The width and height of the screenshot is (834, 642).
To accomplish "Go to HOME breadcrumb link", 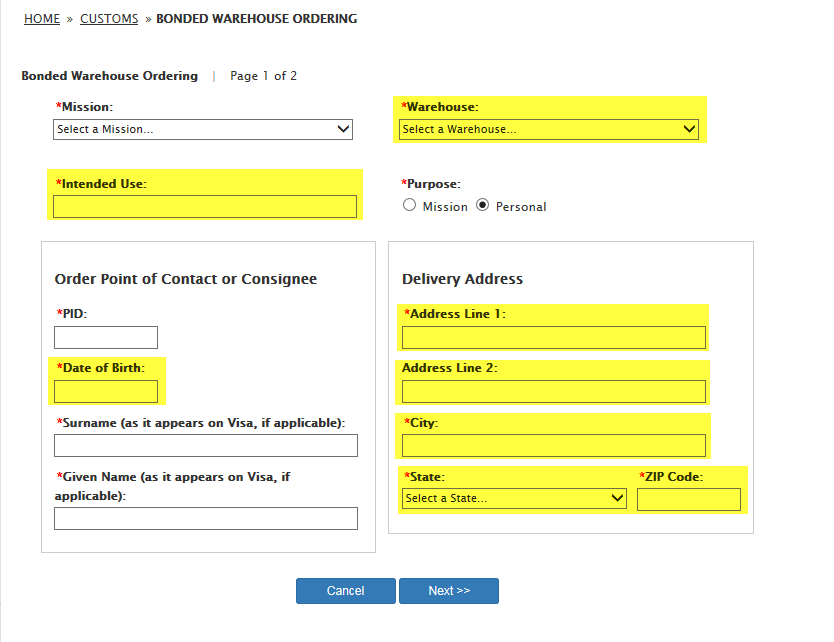I will [x=42, y=19].
